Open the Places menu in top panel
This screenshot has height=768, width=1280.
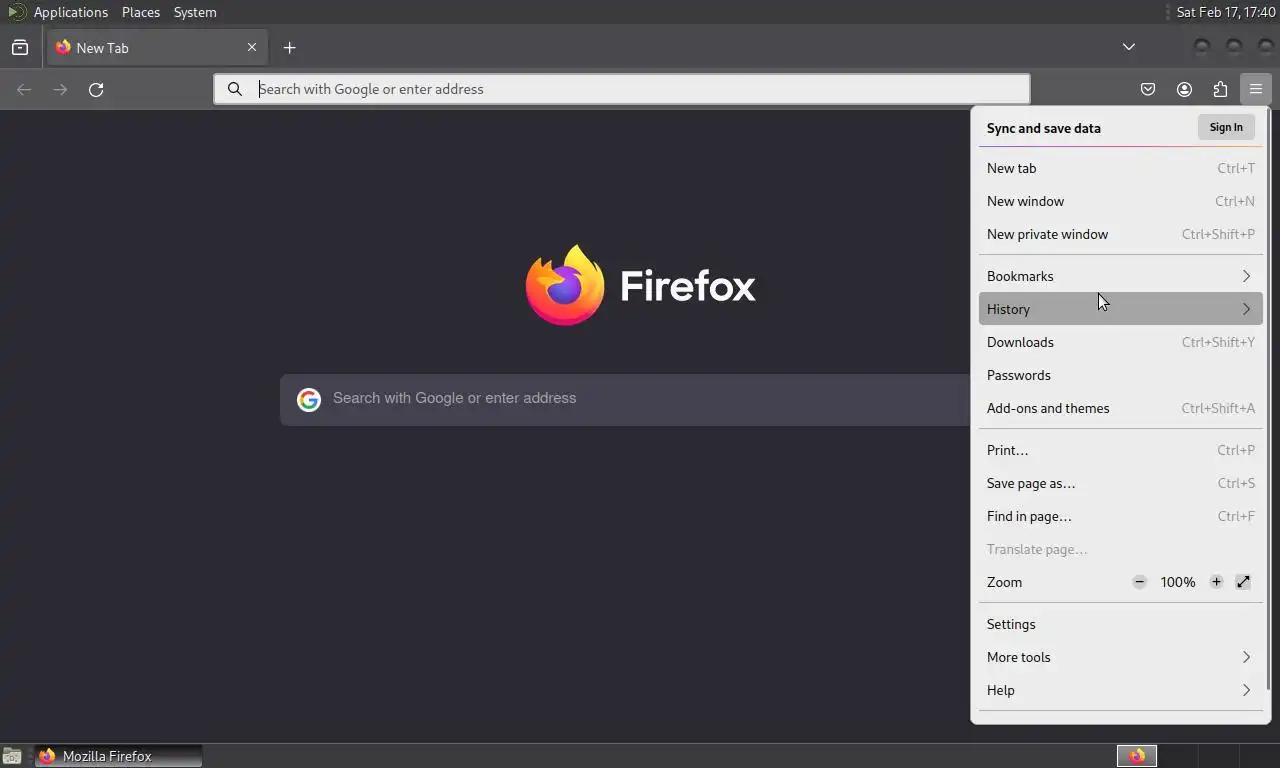(x=141, y=12)
